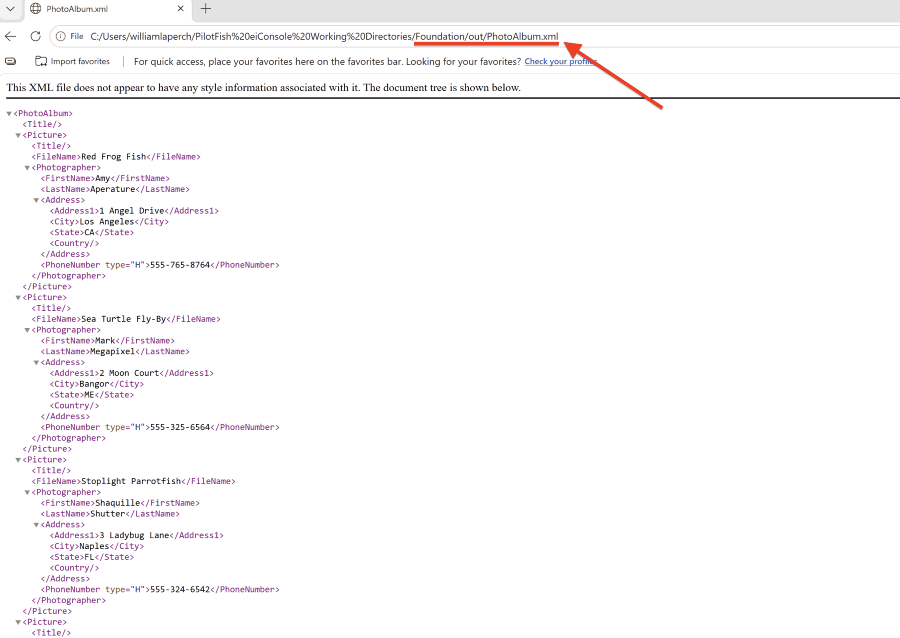Click the City value Naples
This screenshot has width=900, height=638.
[95, 546]
